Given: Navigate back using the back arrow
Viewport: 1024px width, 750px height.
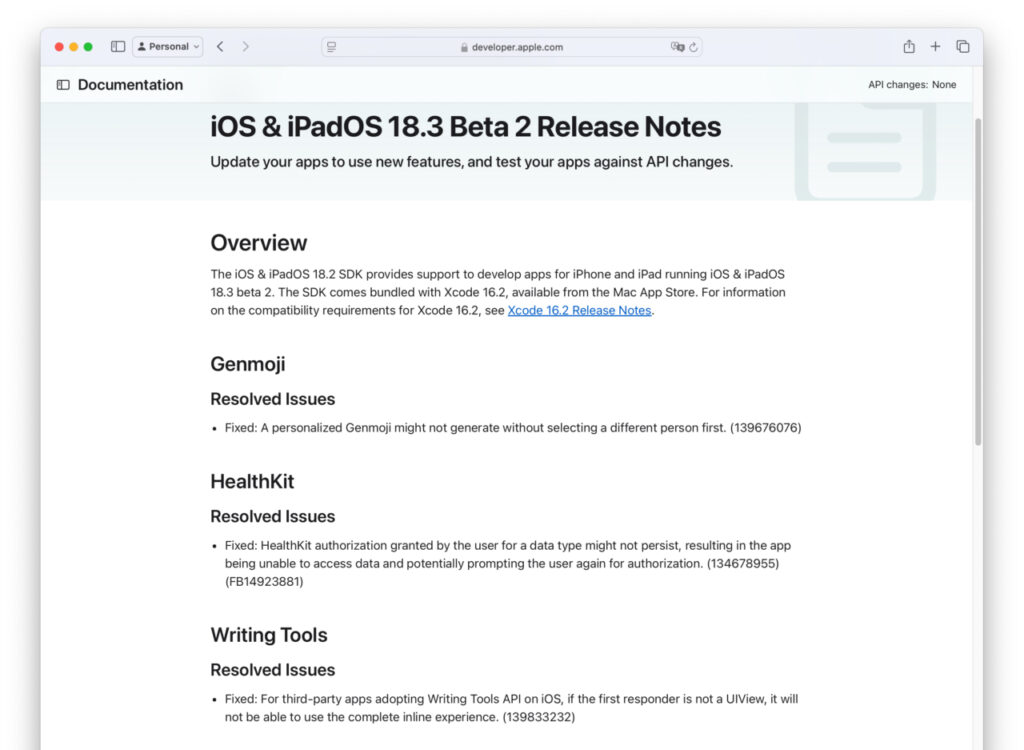Looking at the screenshot, I should [x=220, y=46].
